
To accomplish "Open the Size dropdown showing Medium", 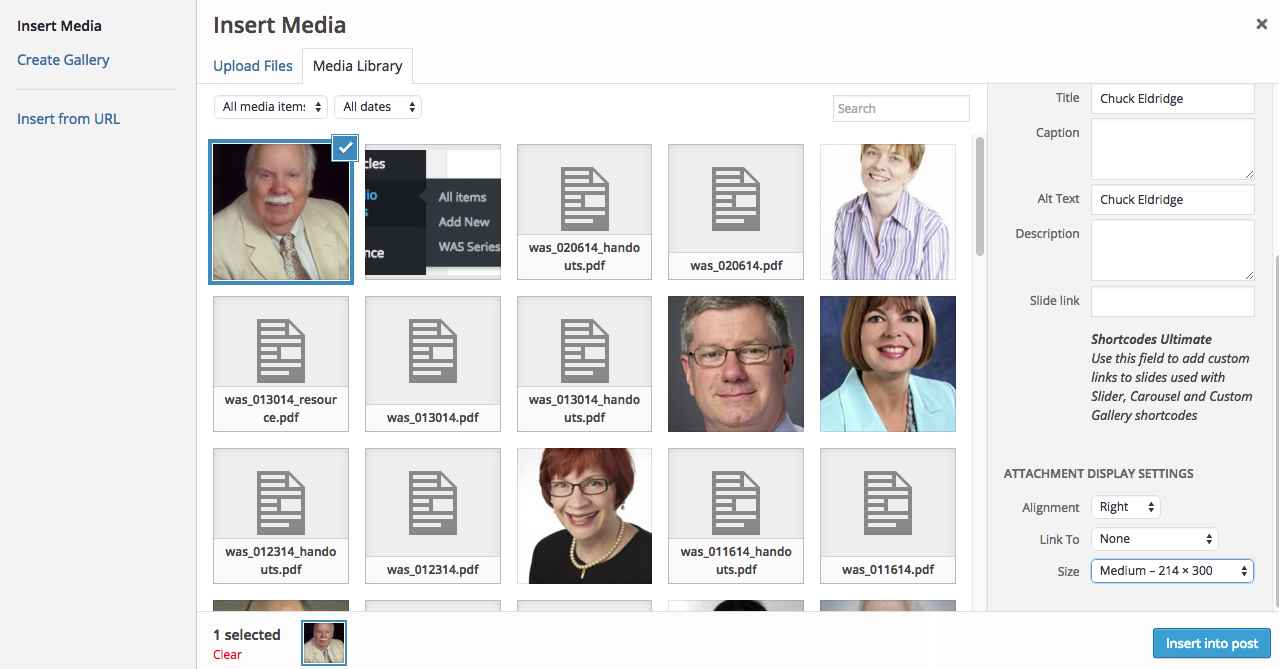I will 1172,571.
